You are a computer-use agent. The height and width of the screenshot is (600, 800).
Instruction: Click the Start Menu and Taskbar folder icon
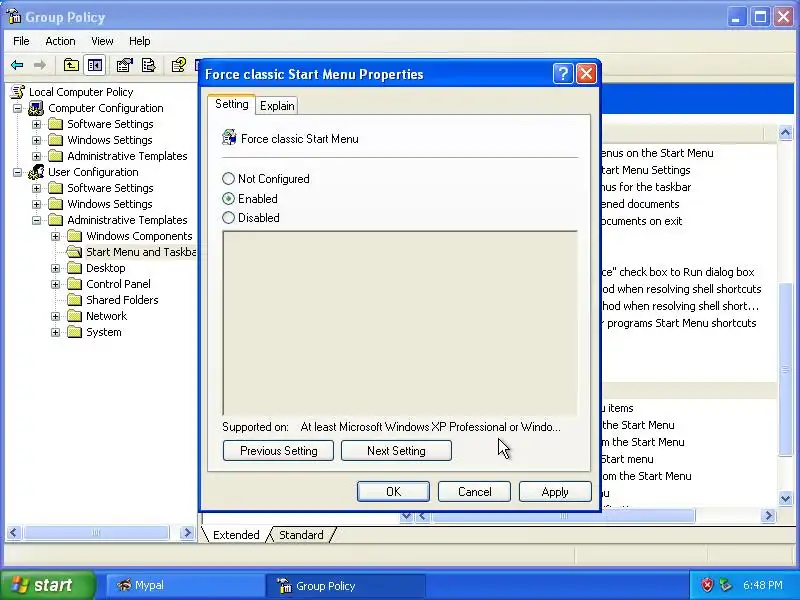(74, 252)
